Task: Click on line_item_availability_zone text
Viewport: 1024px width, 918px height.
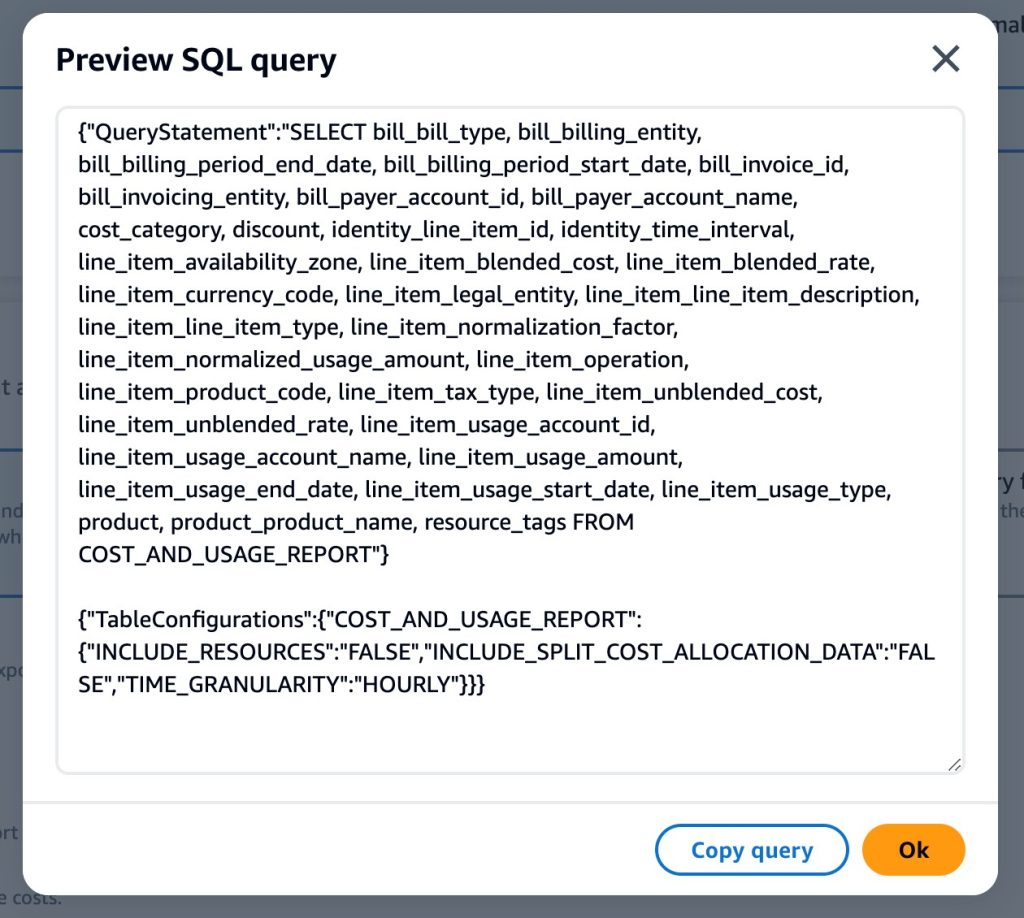Action: coord(218,262)
